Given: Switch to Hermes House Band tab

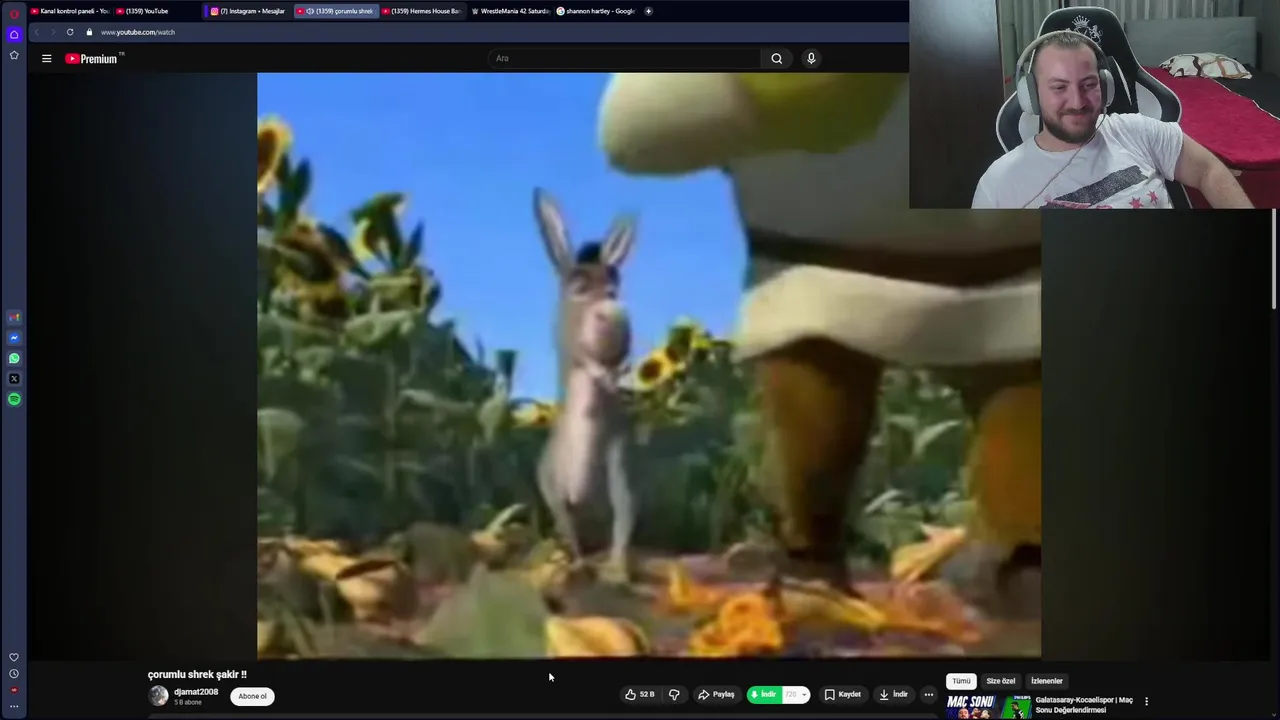Looking at the screenshot, I should (421, 11).
